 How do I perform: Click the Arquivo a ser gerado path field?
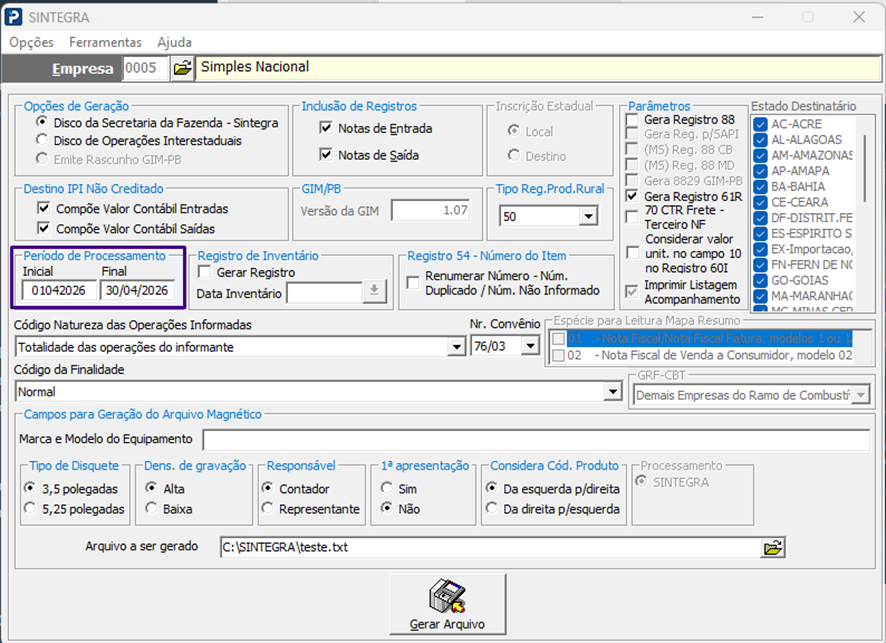point(490,547)
